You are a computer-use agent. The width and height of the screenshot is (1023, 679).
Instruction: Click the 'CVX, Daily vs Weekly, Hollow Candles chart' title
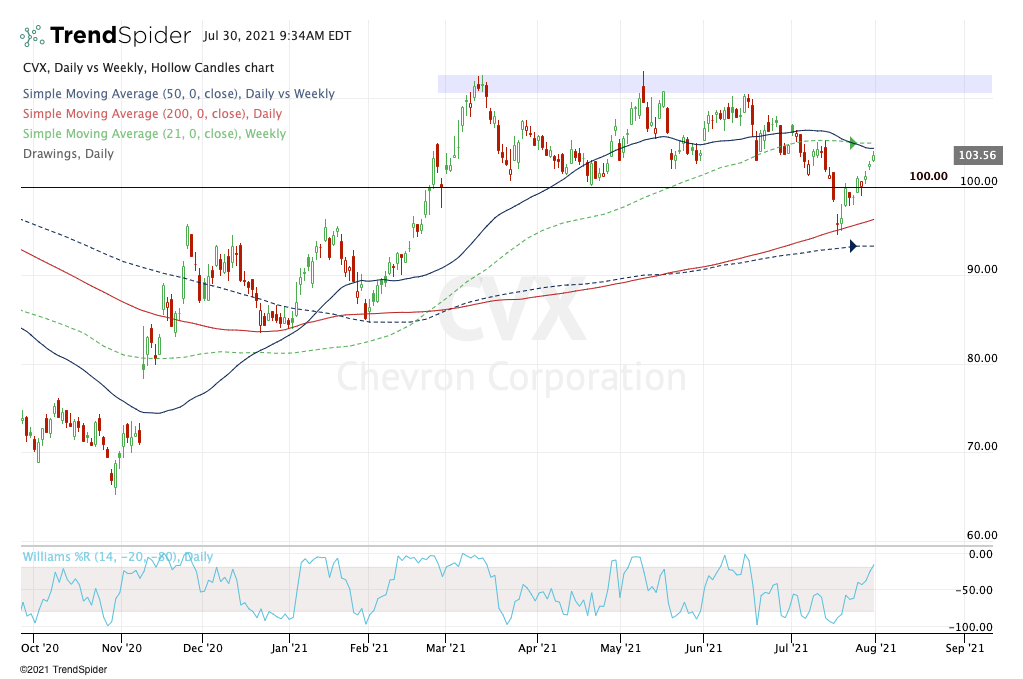click(x=148, y=68)
